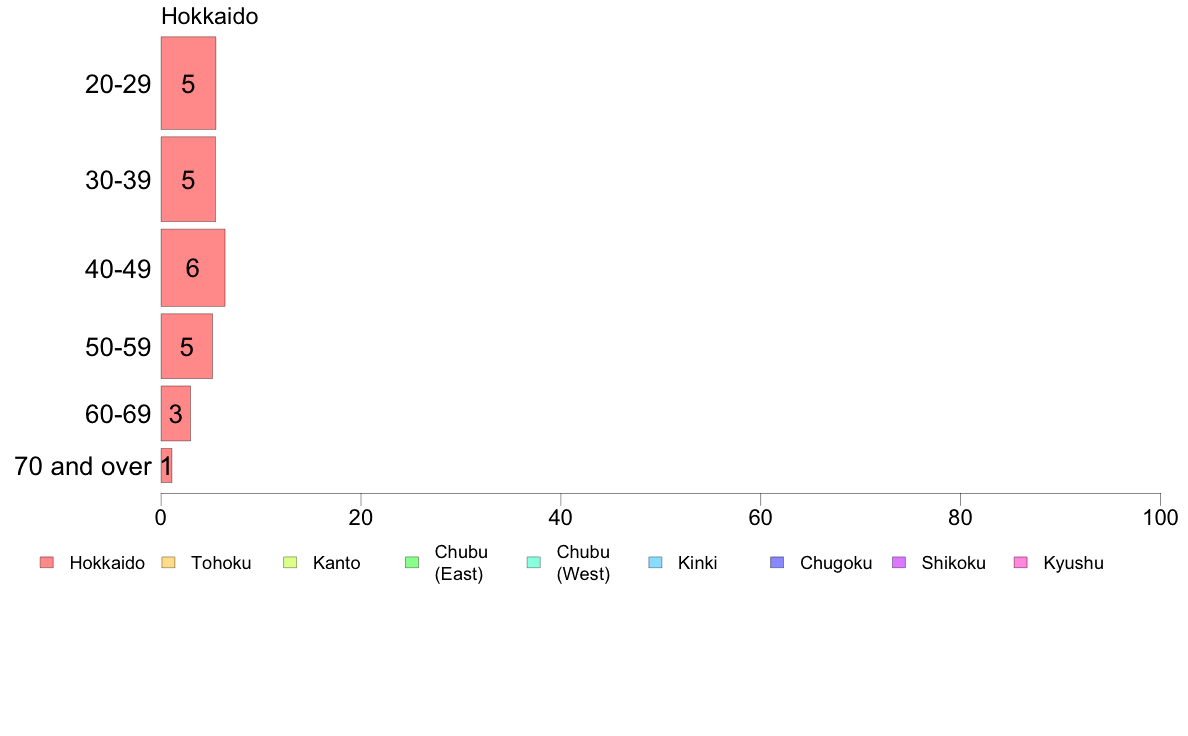
Task: Select the 70 and over bar
Action: 166,465
